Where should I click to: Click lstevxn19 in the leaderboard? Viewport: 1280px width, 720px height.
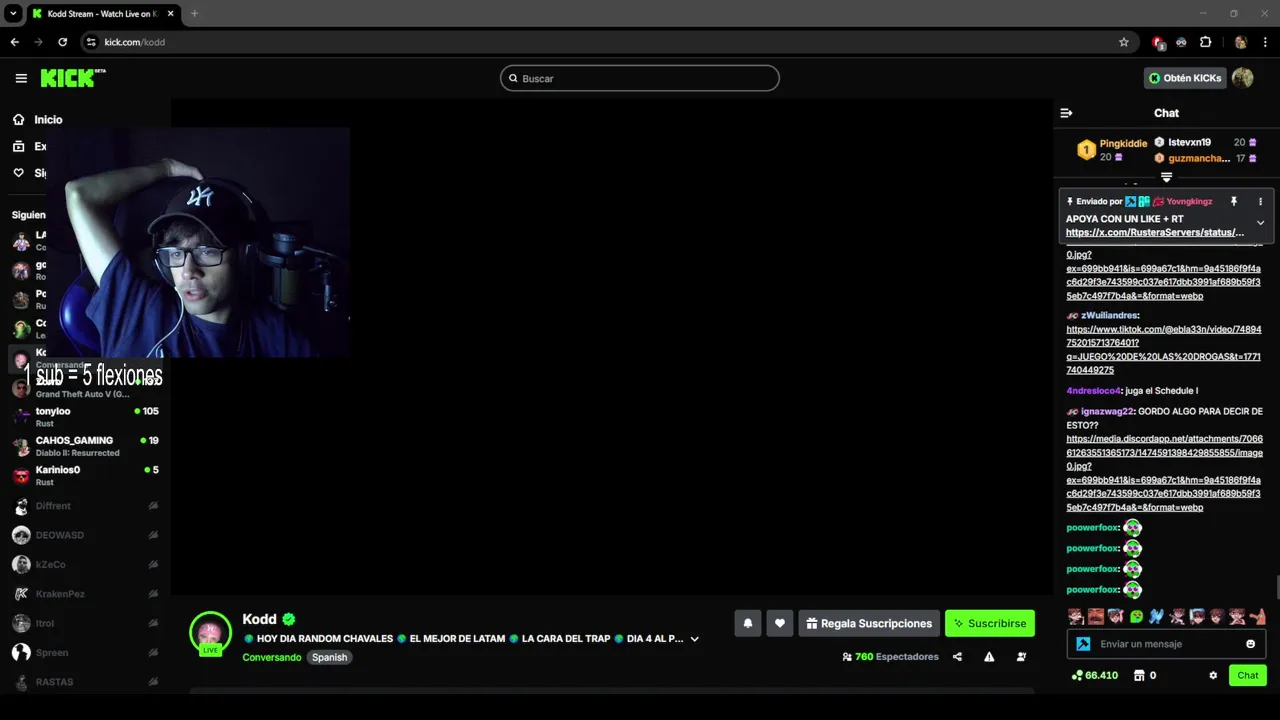pyautogui.click(x=1189, y=143)
